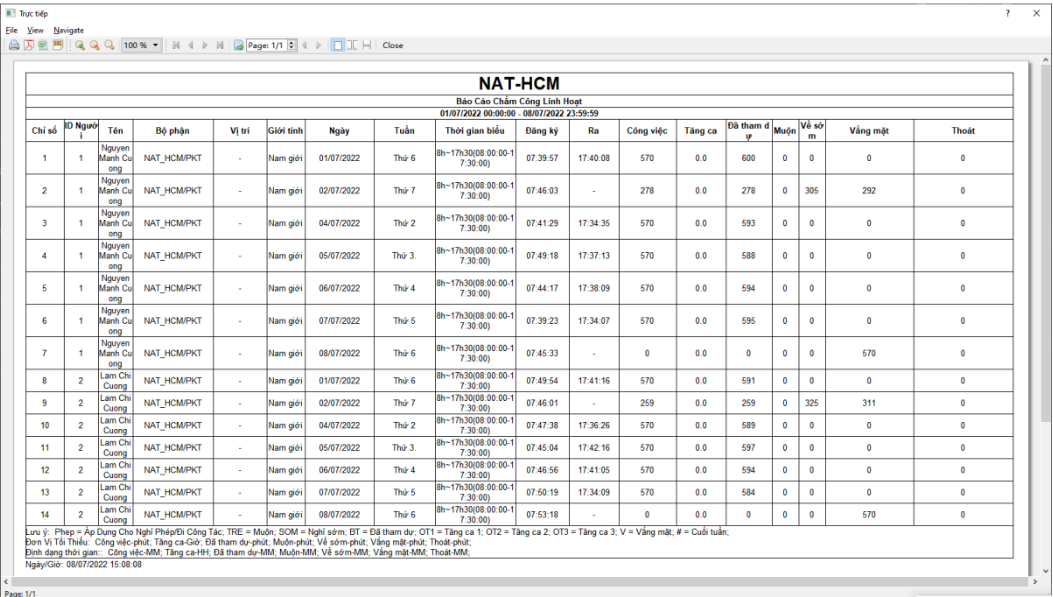1053x597 pixels.
Task: Open the Navigate menu
Action: click(x=69, y=30)
